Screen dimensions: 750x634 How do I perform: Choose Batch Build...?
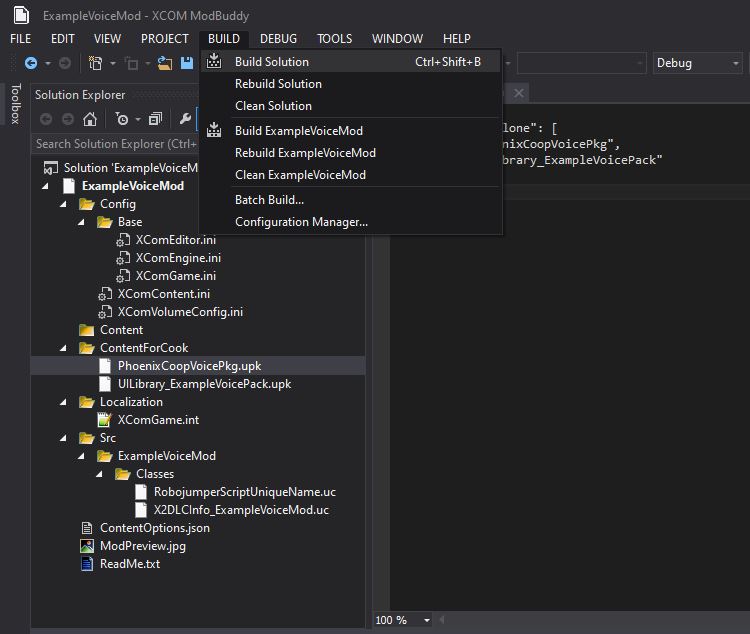coord(350,200)
